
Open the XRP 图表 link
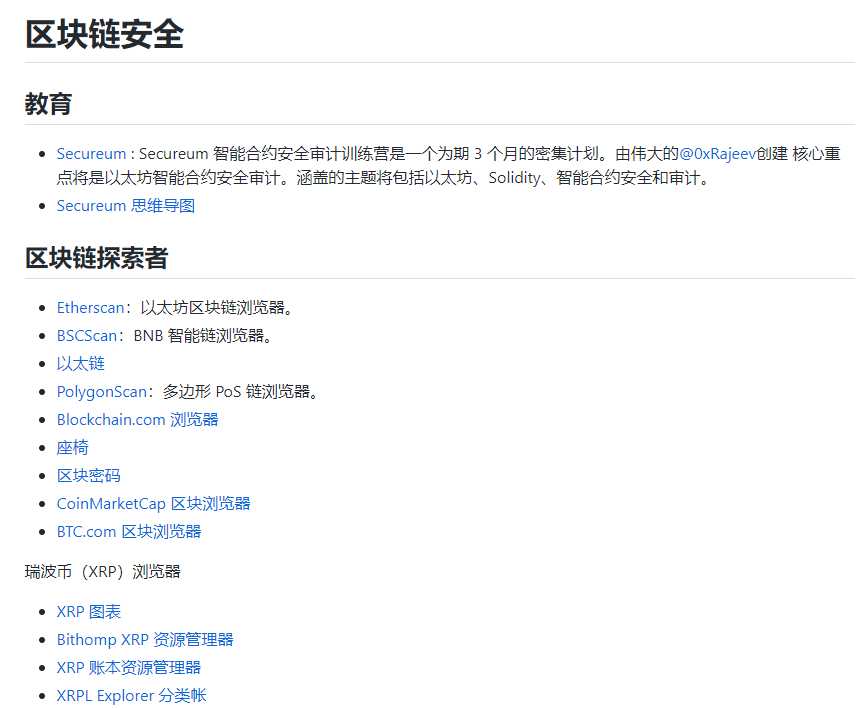click(x=89, y=612)
